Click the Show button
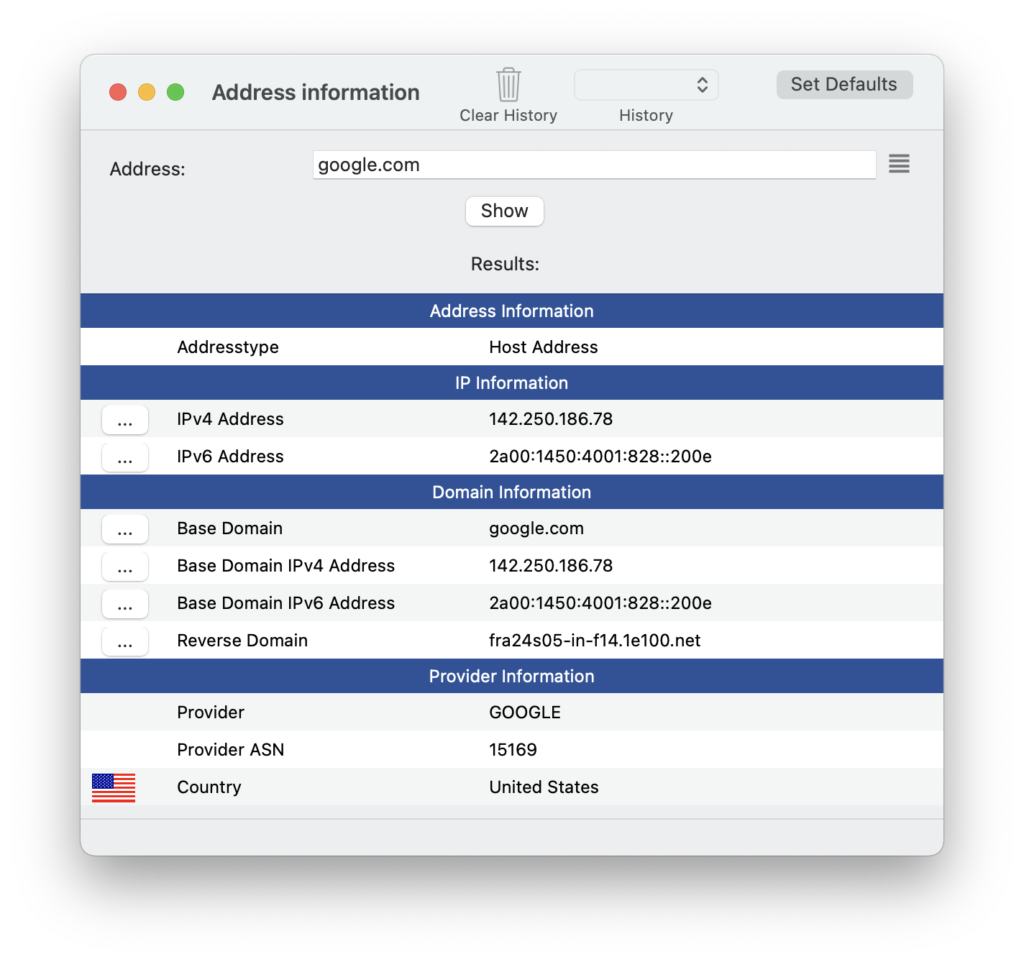The width and height of the screenshot is (1024, 962). [504, 211]
